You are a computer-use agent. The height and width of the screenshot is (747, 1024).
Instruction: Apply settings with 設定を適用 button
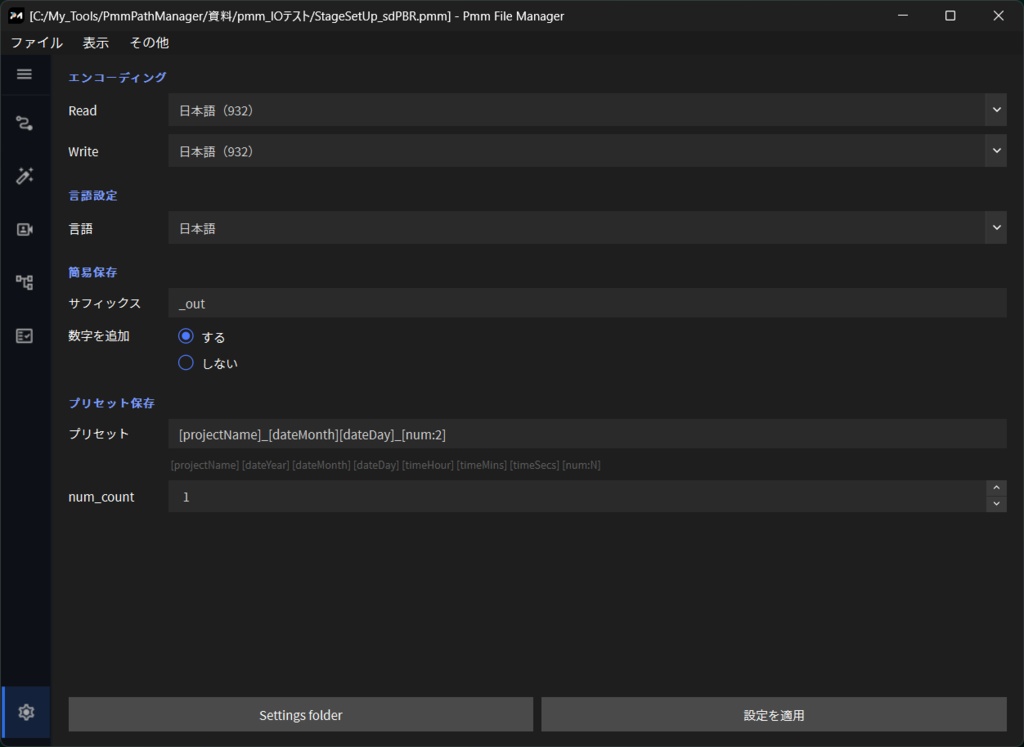pos(773,714)
